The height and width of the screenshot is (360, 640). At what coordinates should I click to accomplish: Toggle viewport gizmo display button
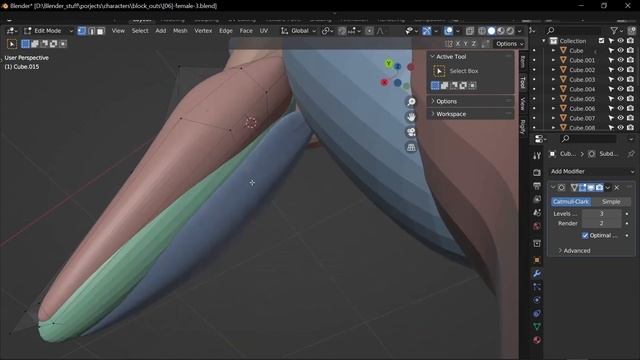pyautogui.click(x=427, y=31)
